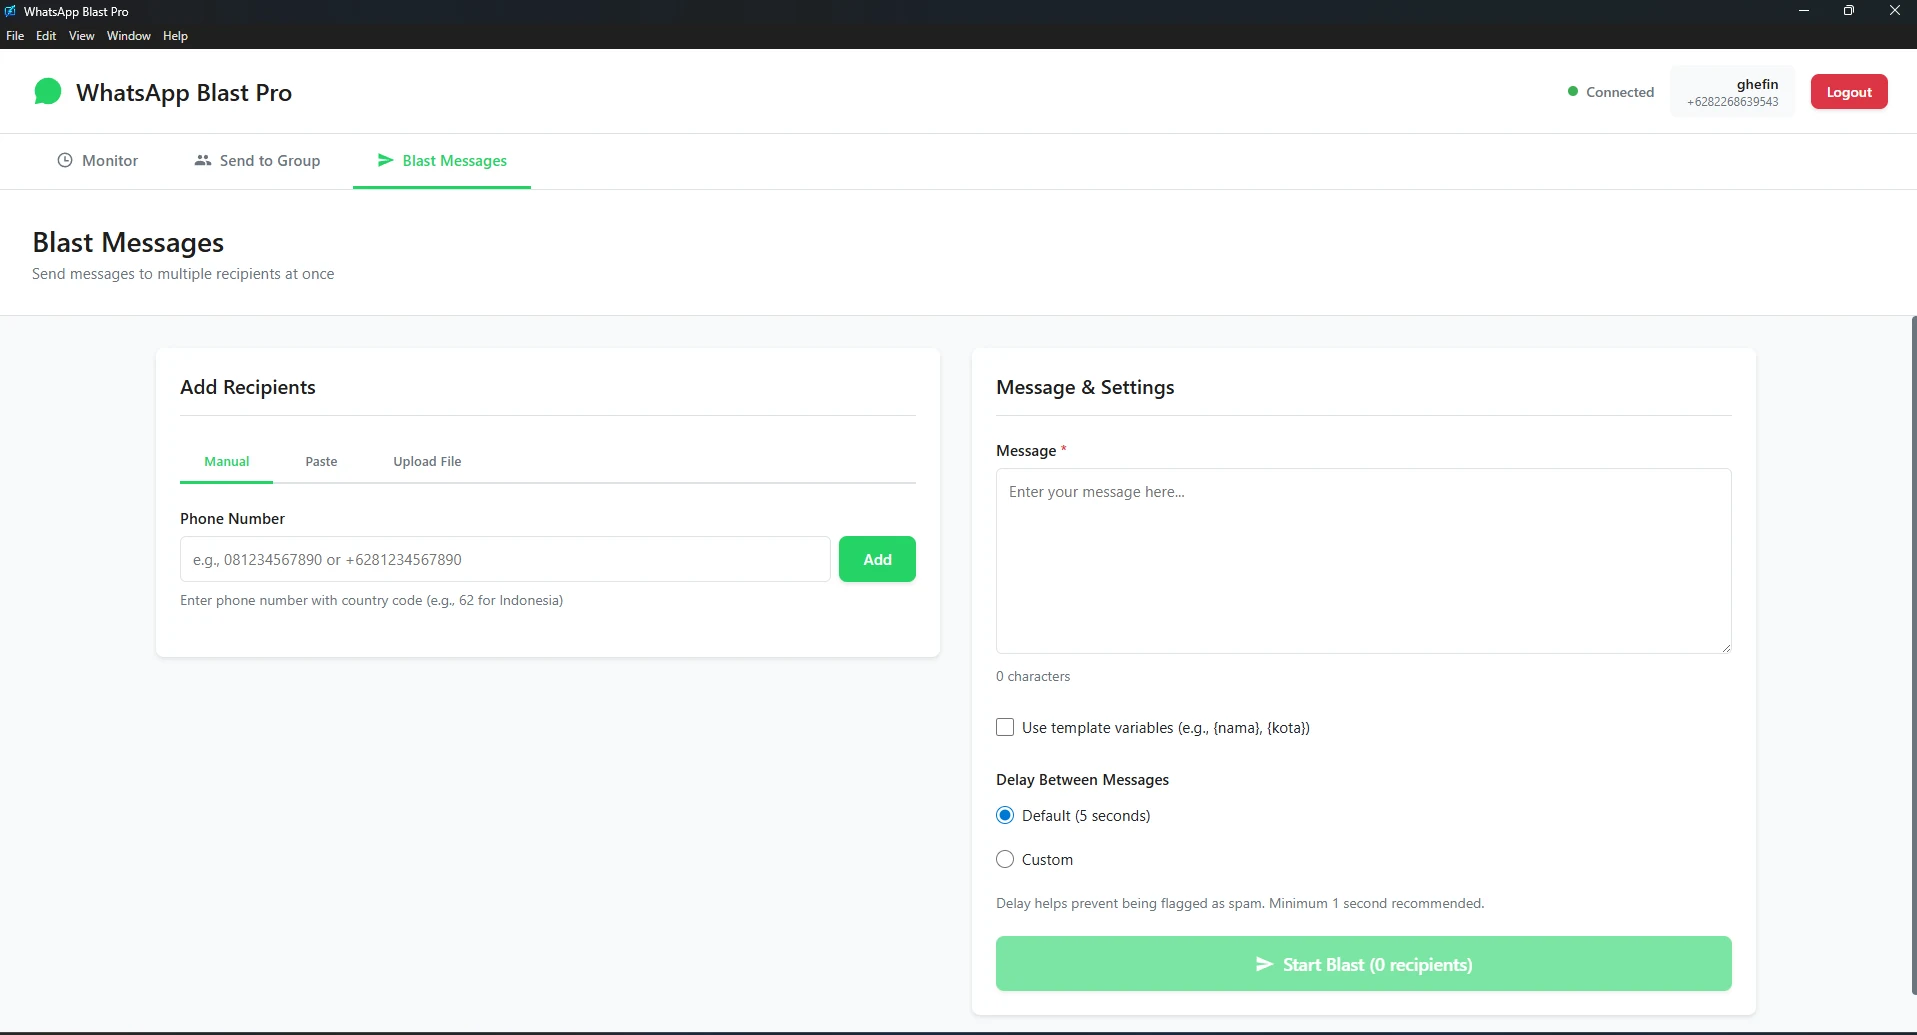Viewport: 1917px width, 1035px height.
Task: Click the red Logout button
Action: coord(1848,92)
